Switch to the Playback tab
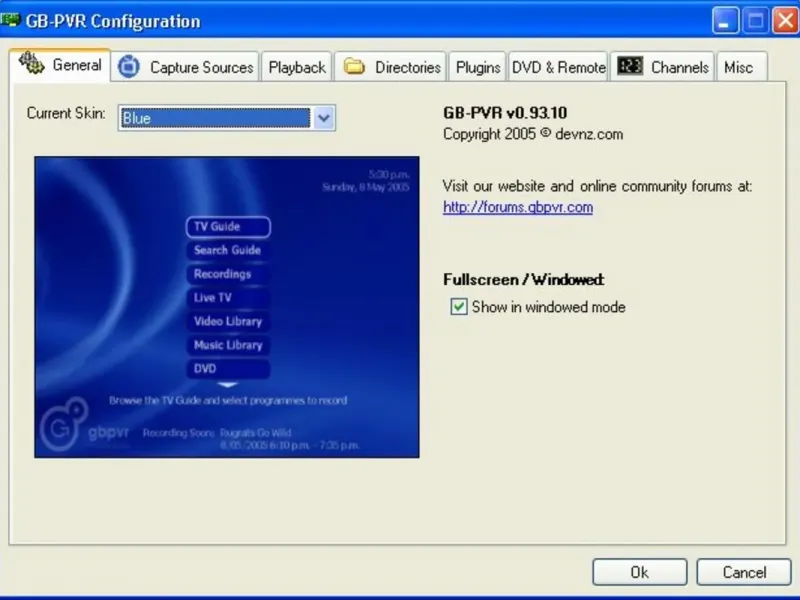 pyautogui.click(x=297, y=67)
